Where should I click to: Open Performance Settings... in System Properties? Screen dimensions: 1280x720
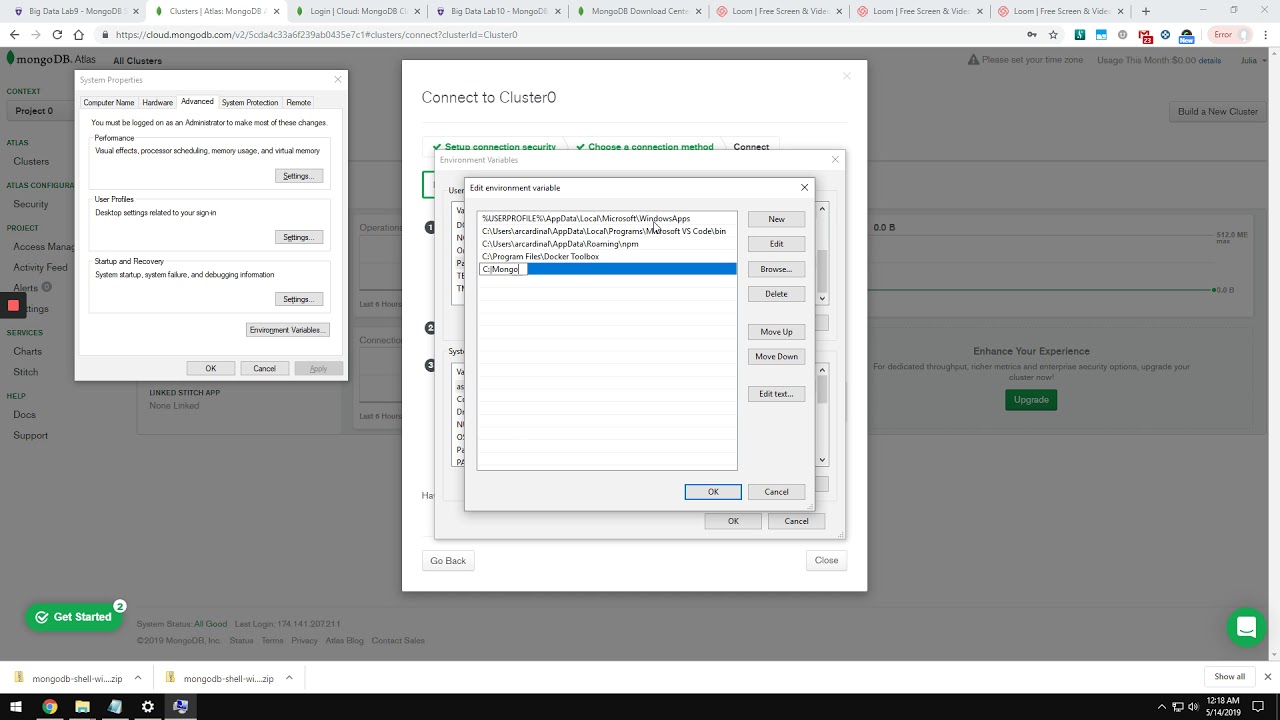pos(298,176)
